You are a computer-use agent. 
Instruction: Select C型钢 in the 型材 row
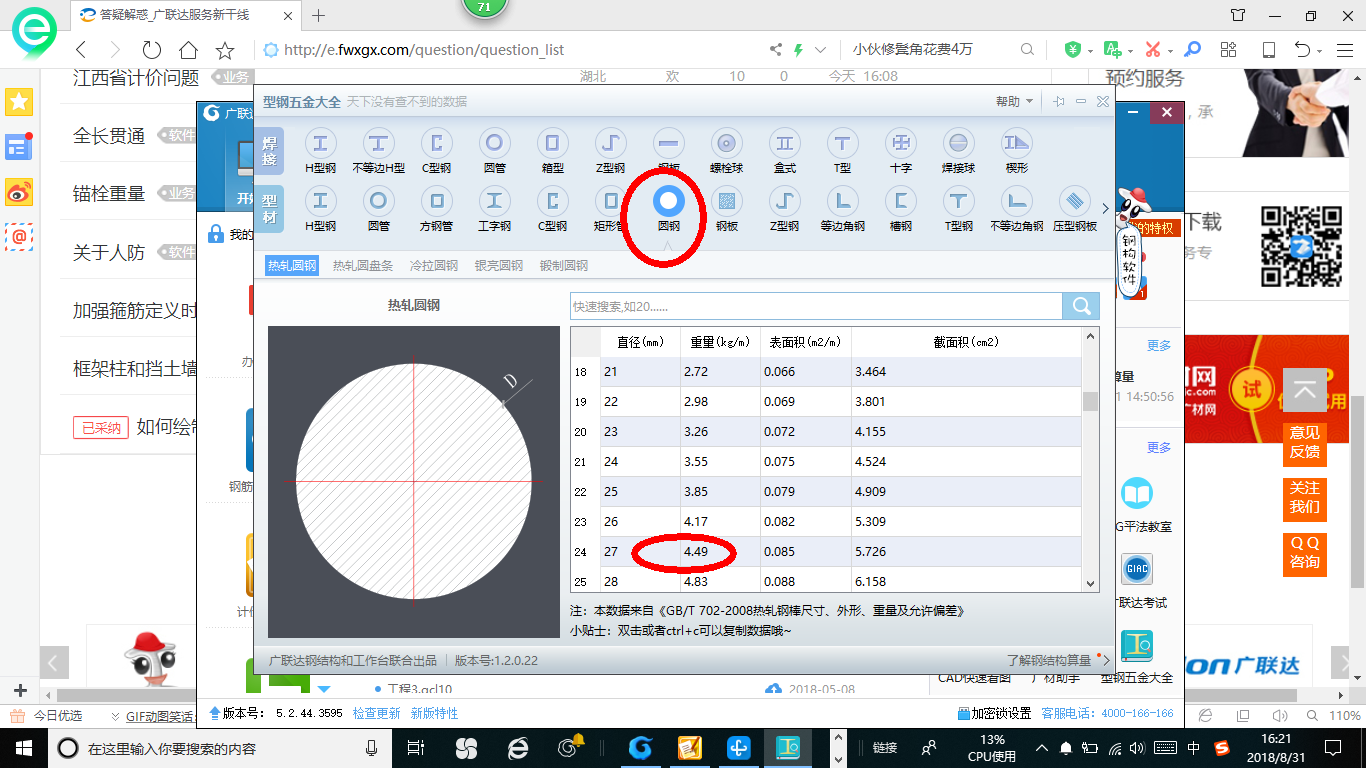click(x=552, y=209)
